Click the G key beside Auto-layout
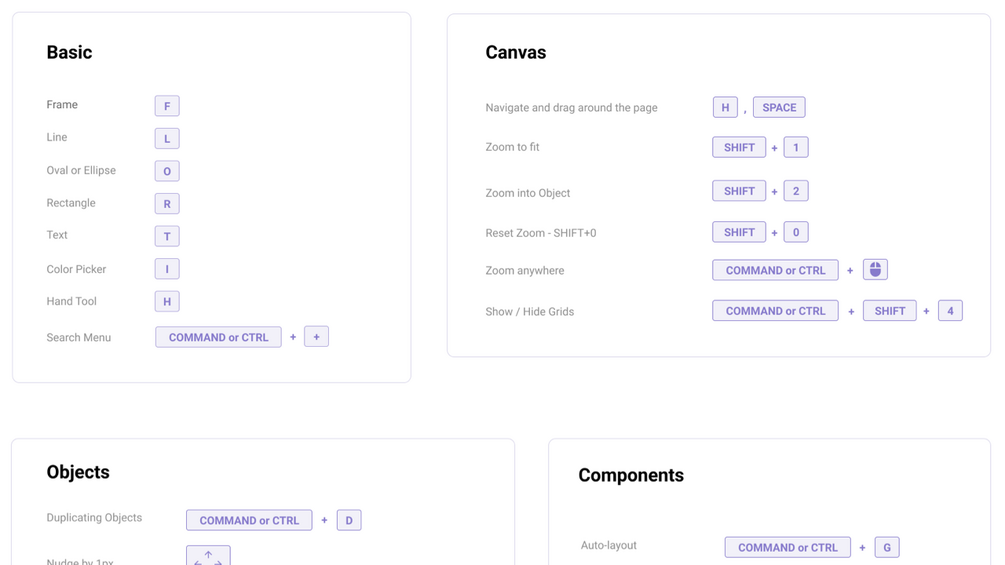1005x565 pixels. click(887, 547)
